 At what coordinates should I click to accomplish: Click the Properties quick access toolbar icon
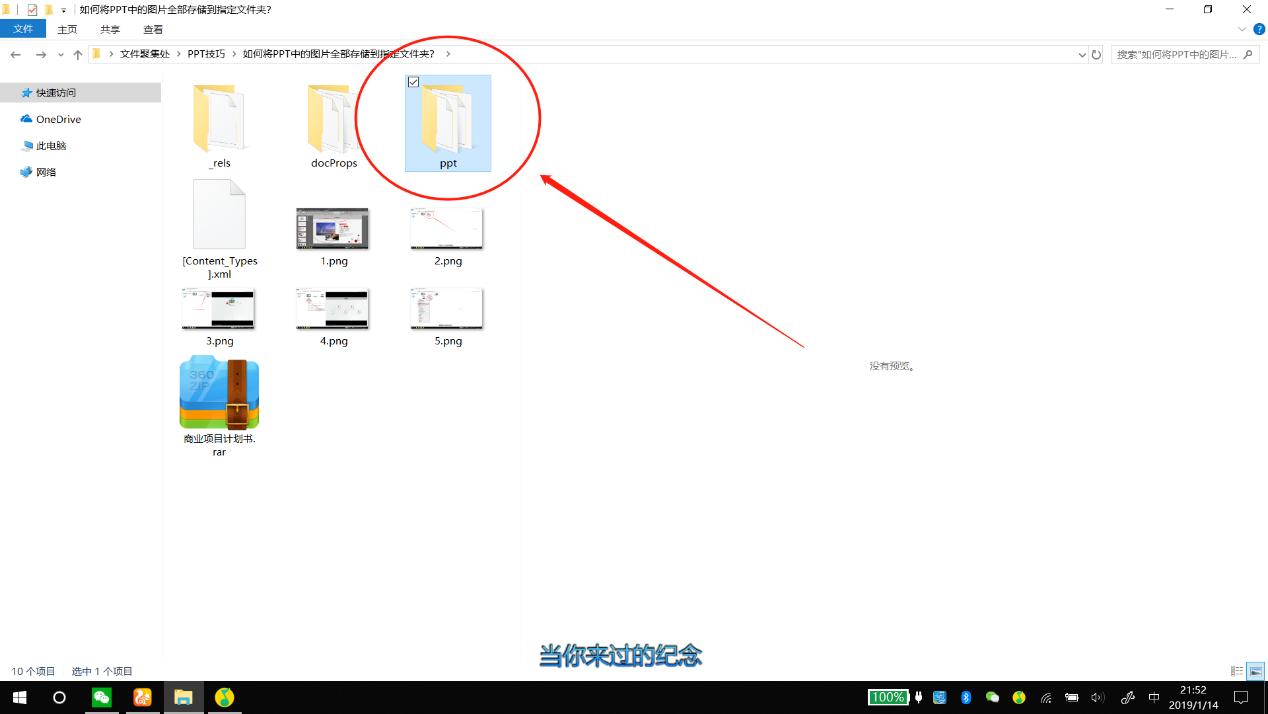point(32,9)
